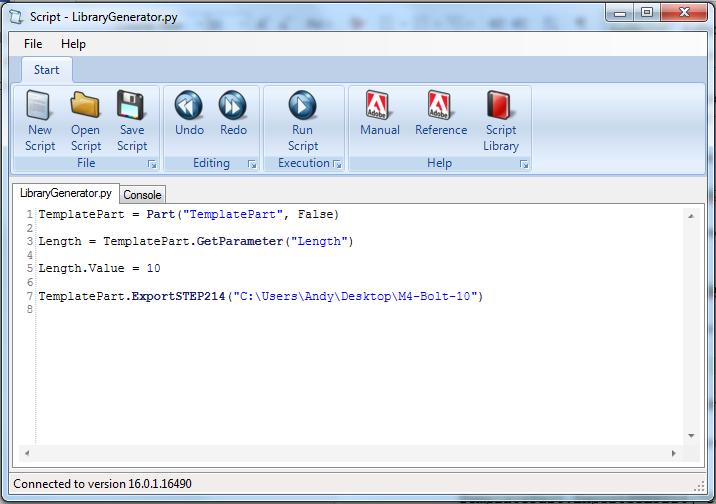Expand the Help group dialog launcher
The width and height of the screenshot is (716, 504).
pyautogui.click(x=524, y=164)
